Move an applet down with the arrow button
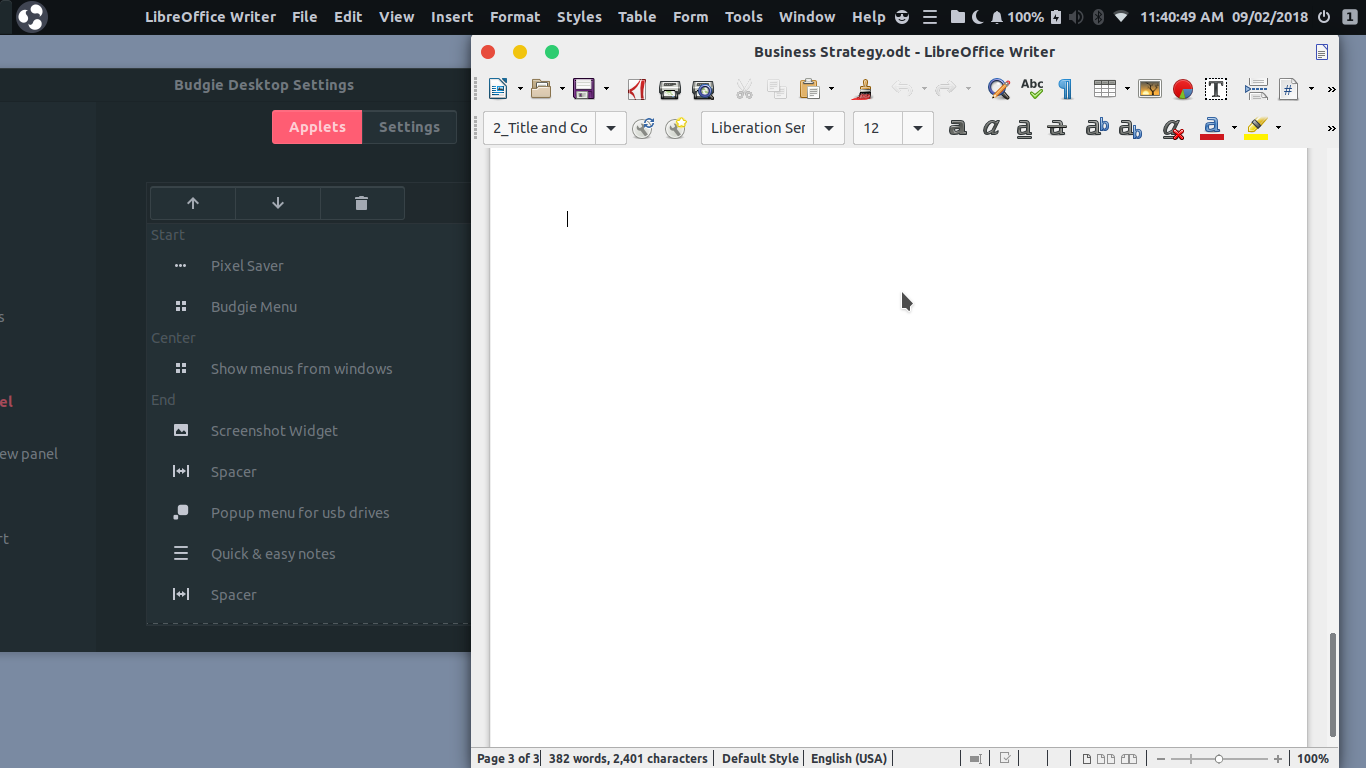1366x768 pixels. (277, 203)
